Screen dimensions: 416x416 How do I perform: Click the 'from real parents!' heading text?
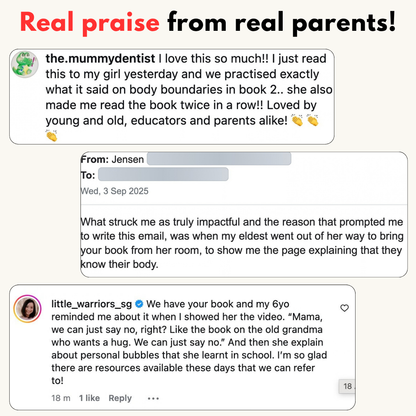[282, 22]
